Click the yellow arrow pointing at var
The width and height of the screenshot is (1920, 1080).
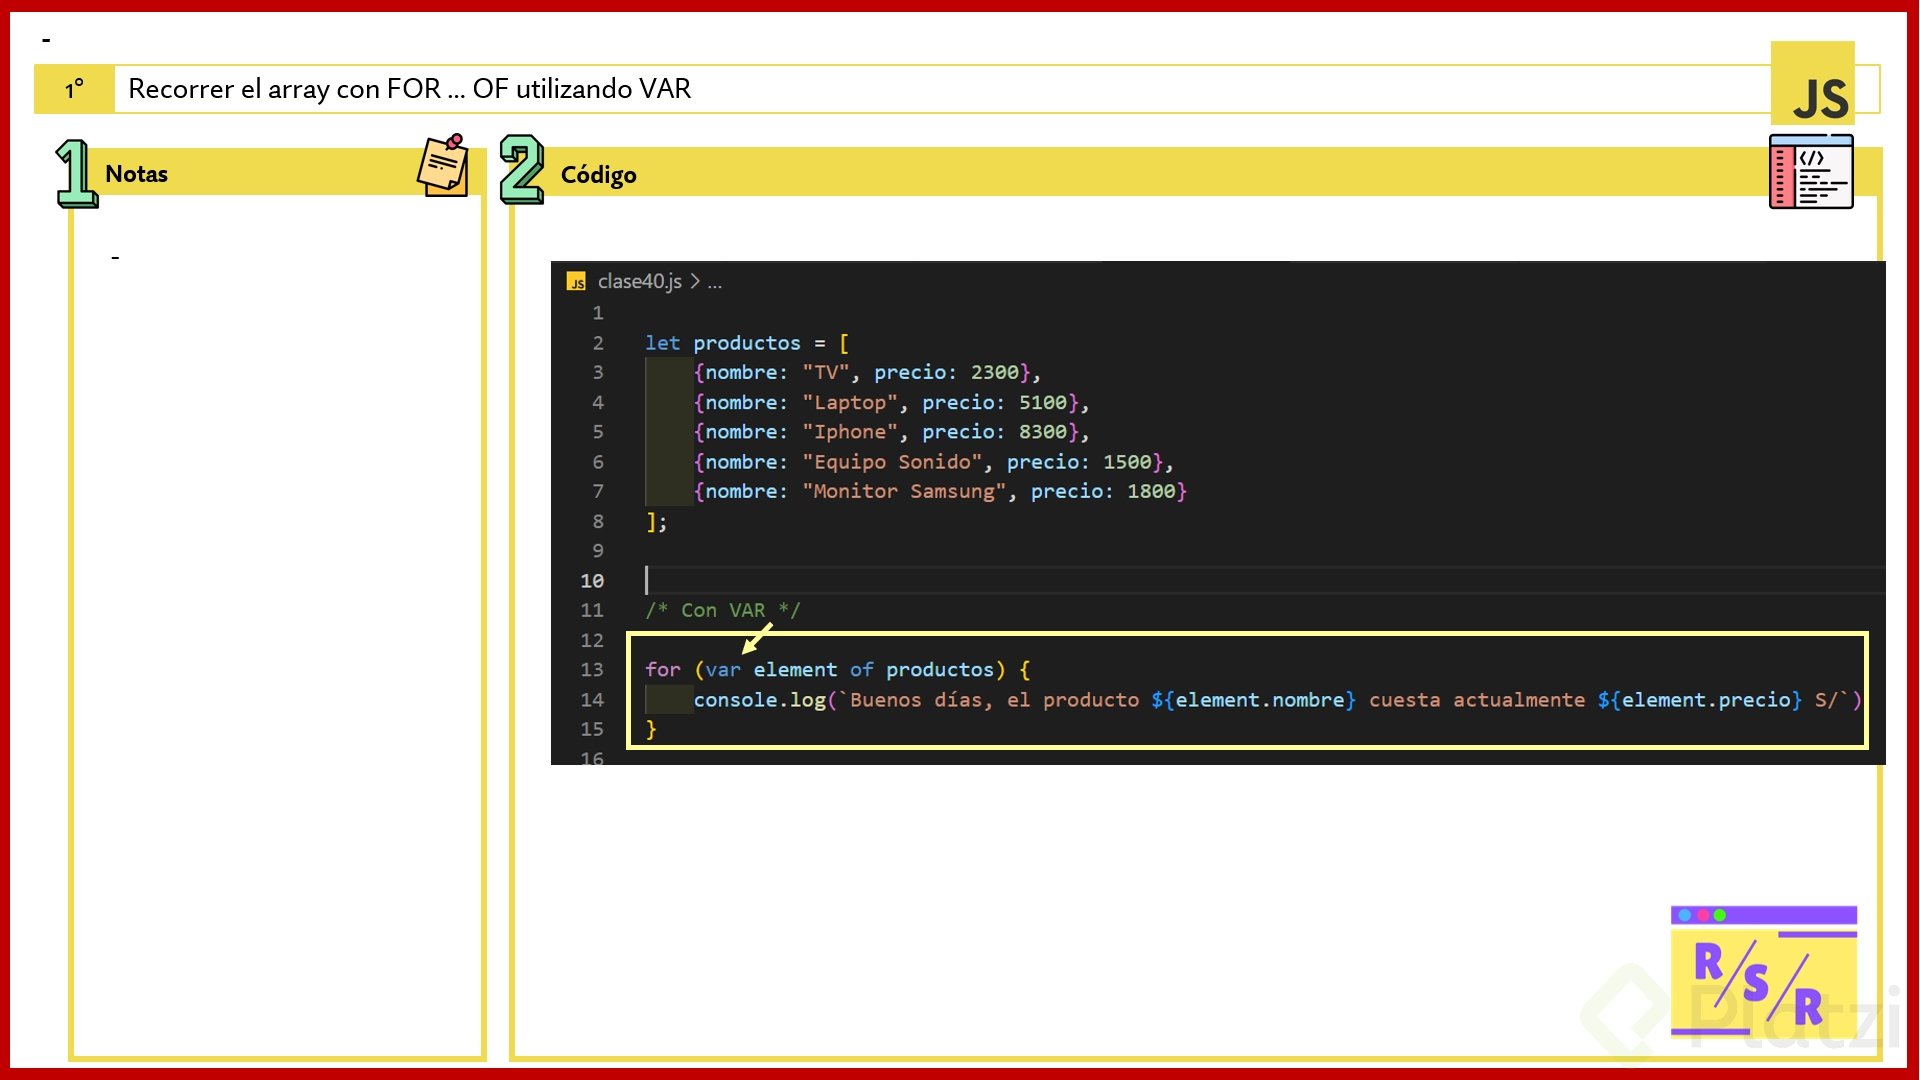pyautogui.click(x=757, y=638)
